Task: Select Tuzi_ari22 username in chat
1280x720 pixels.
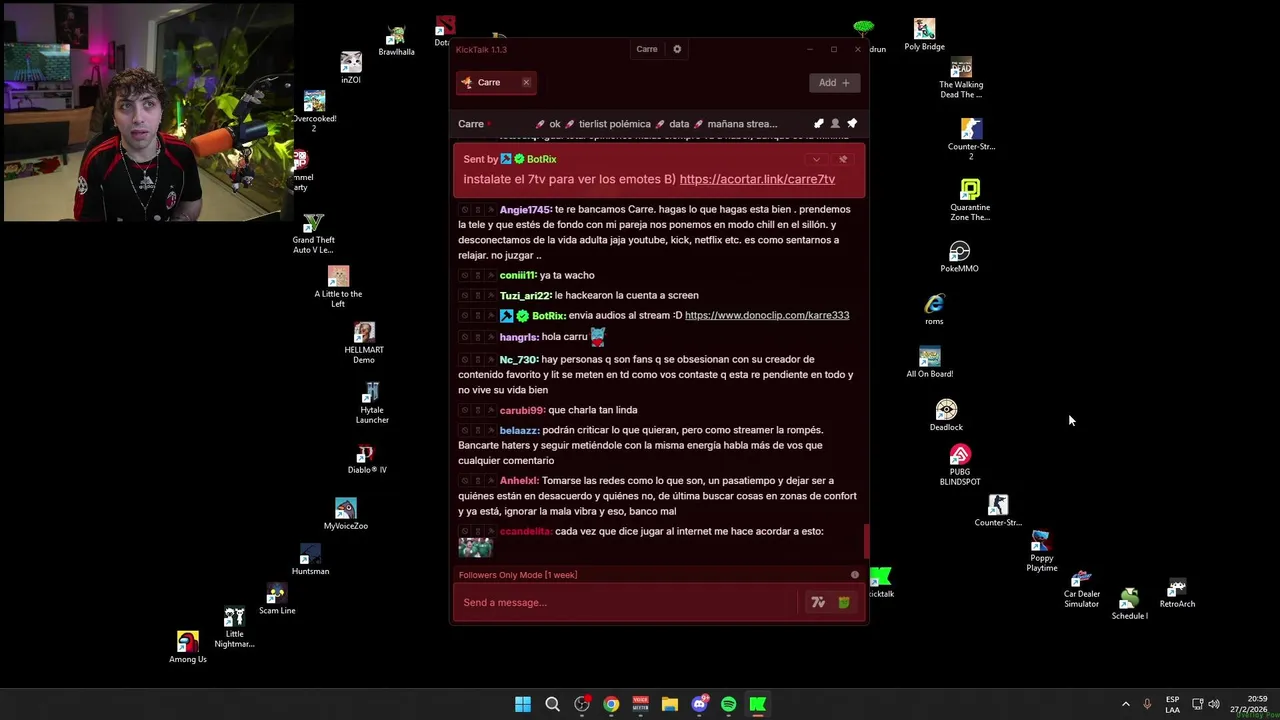Action: pos(525,295)
